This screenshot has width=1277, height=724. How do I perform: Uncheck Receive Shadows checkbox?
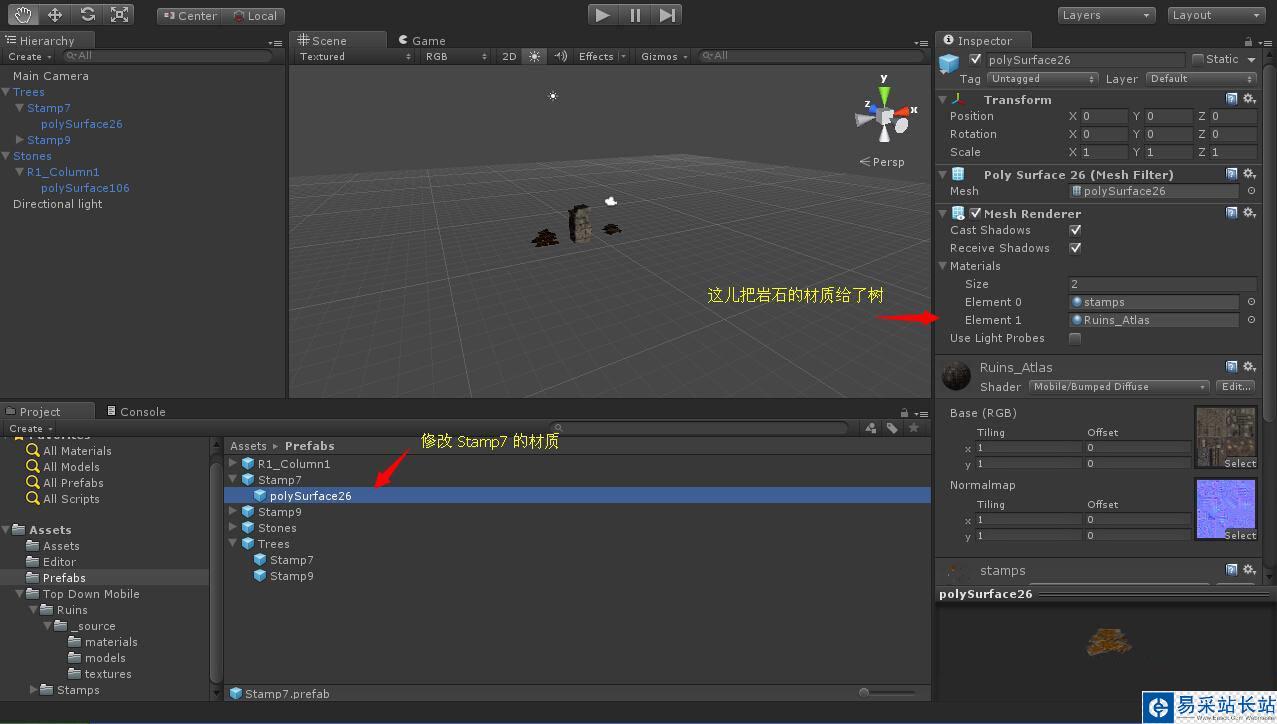(1075, 248)
